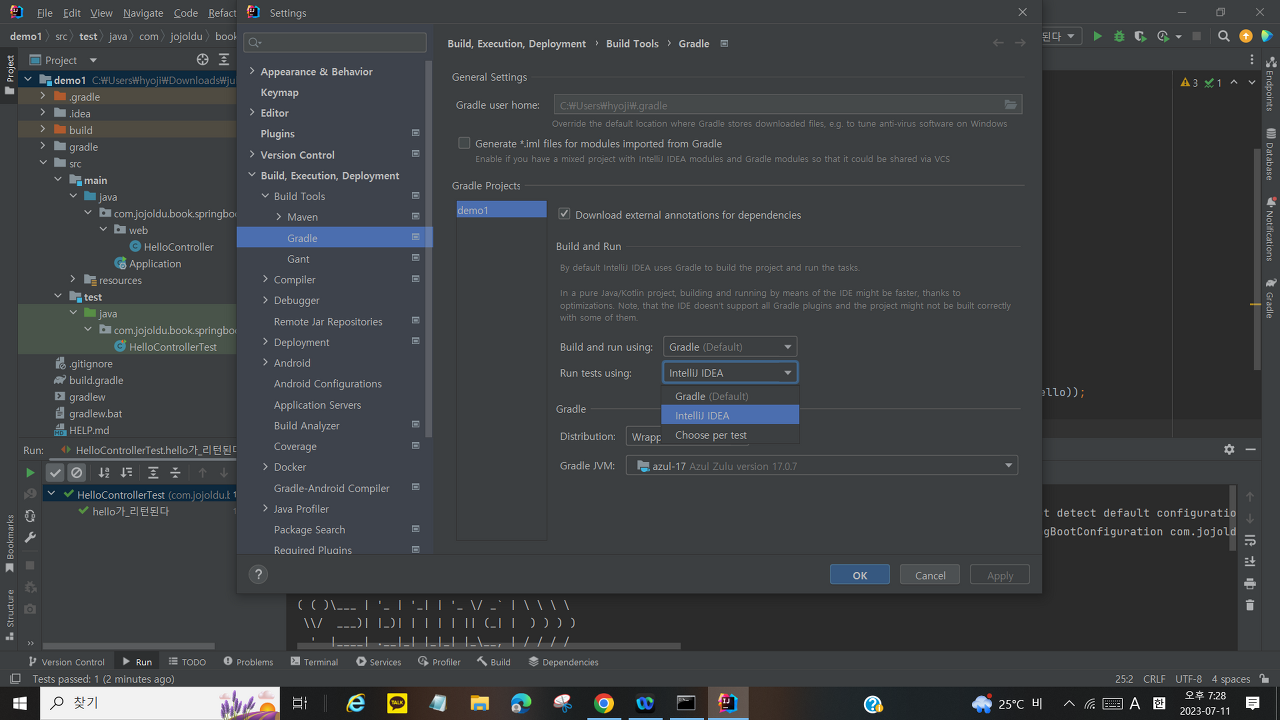This screenshot has width=1280, height=720.
Task: Click the Settings search field
Action: pos(335,42)
